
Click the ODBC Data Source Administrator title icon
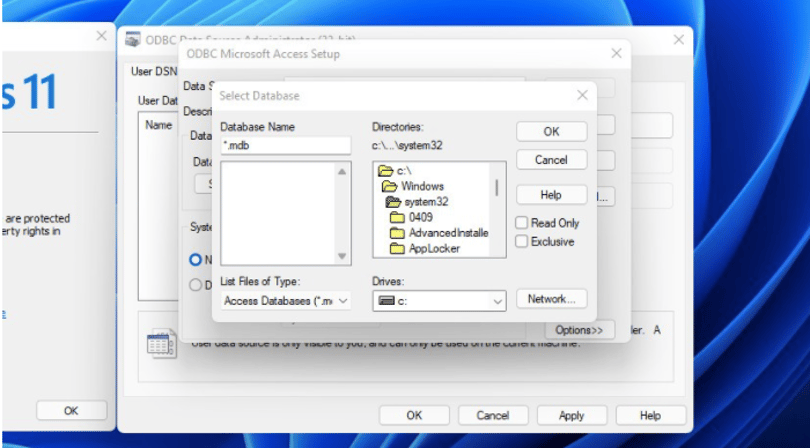click(133, 40)
